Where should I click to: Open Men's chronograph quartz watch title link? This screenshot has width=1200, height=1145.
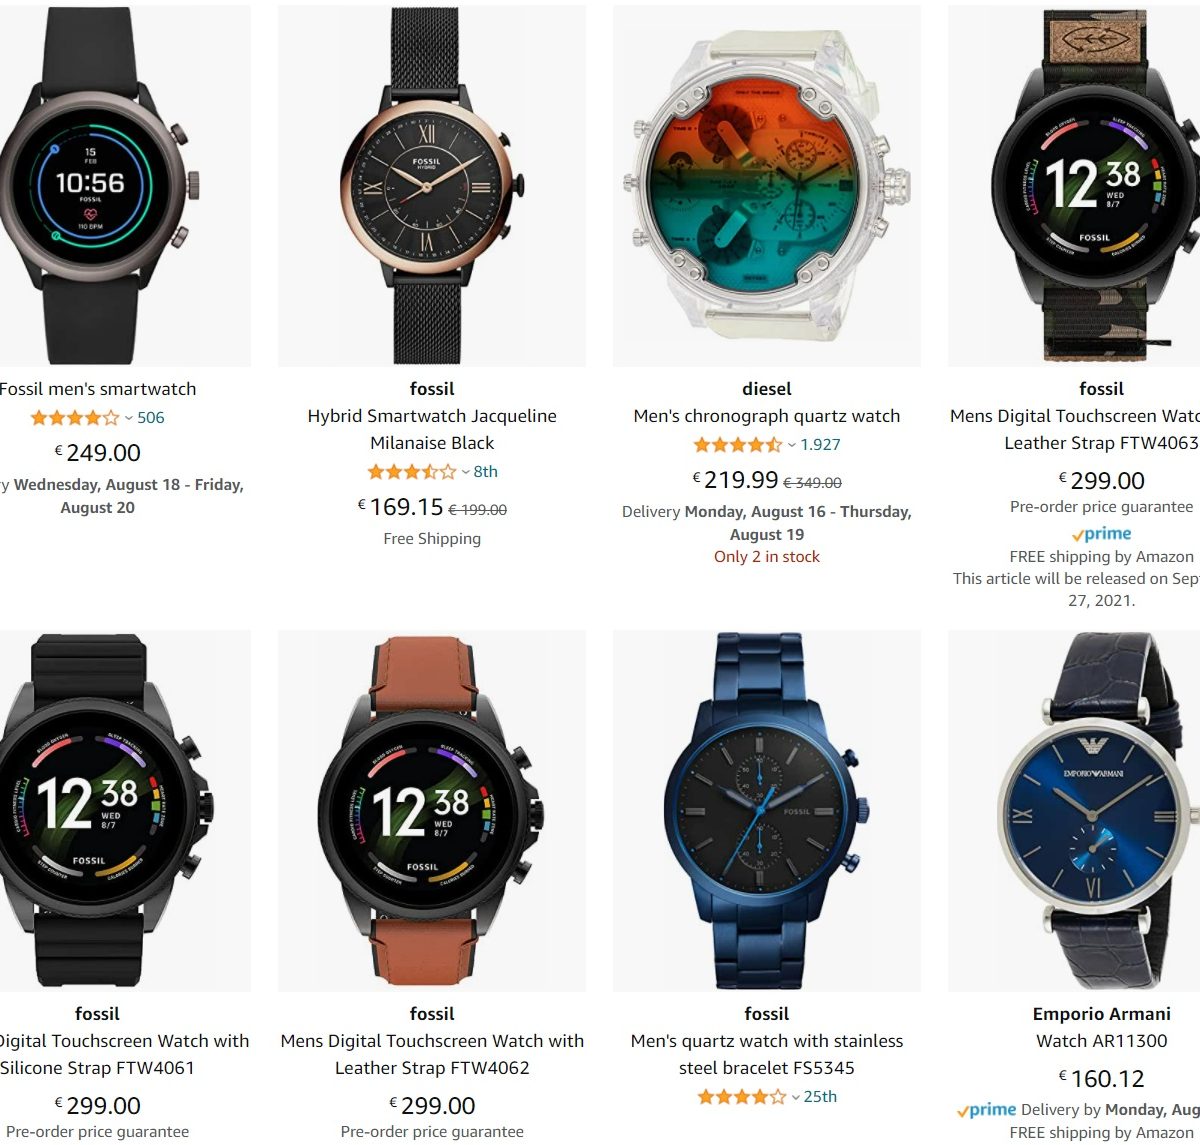[767, 416]
